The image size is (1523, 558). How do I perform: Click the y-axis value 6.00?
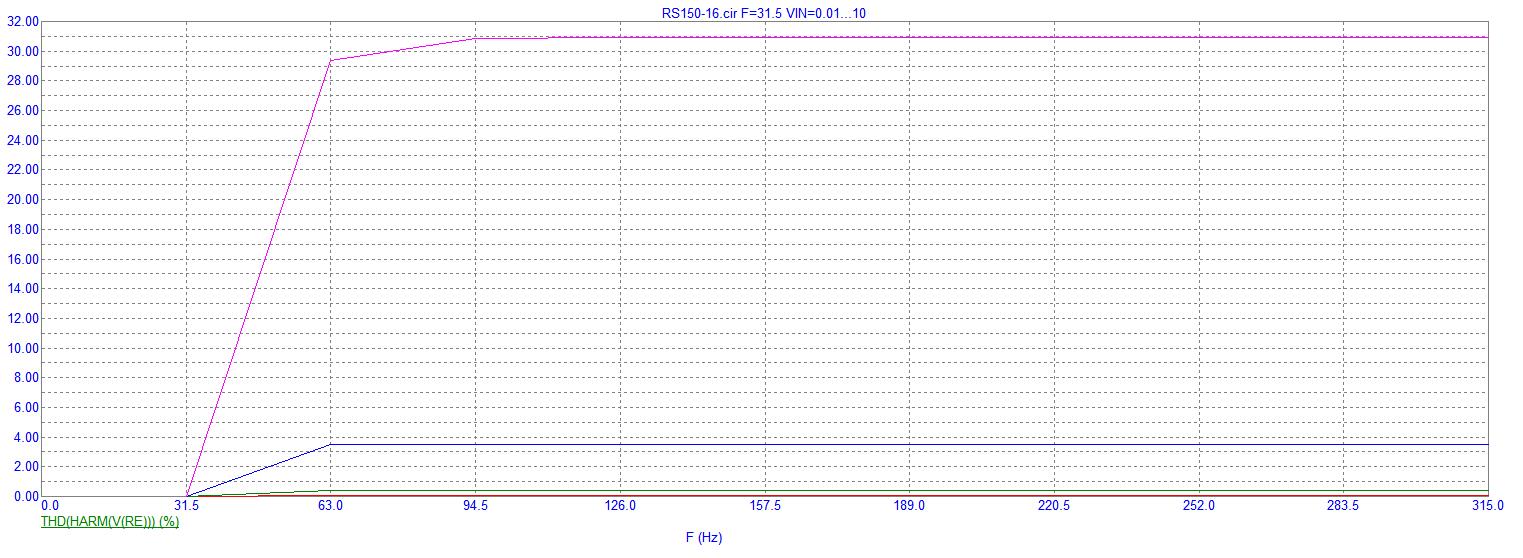(x=26, y=407)
